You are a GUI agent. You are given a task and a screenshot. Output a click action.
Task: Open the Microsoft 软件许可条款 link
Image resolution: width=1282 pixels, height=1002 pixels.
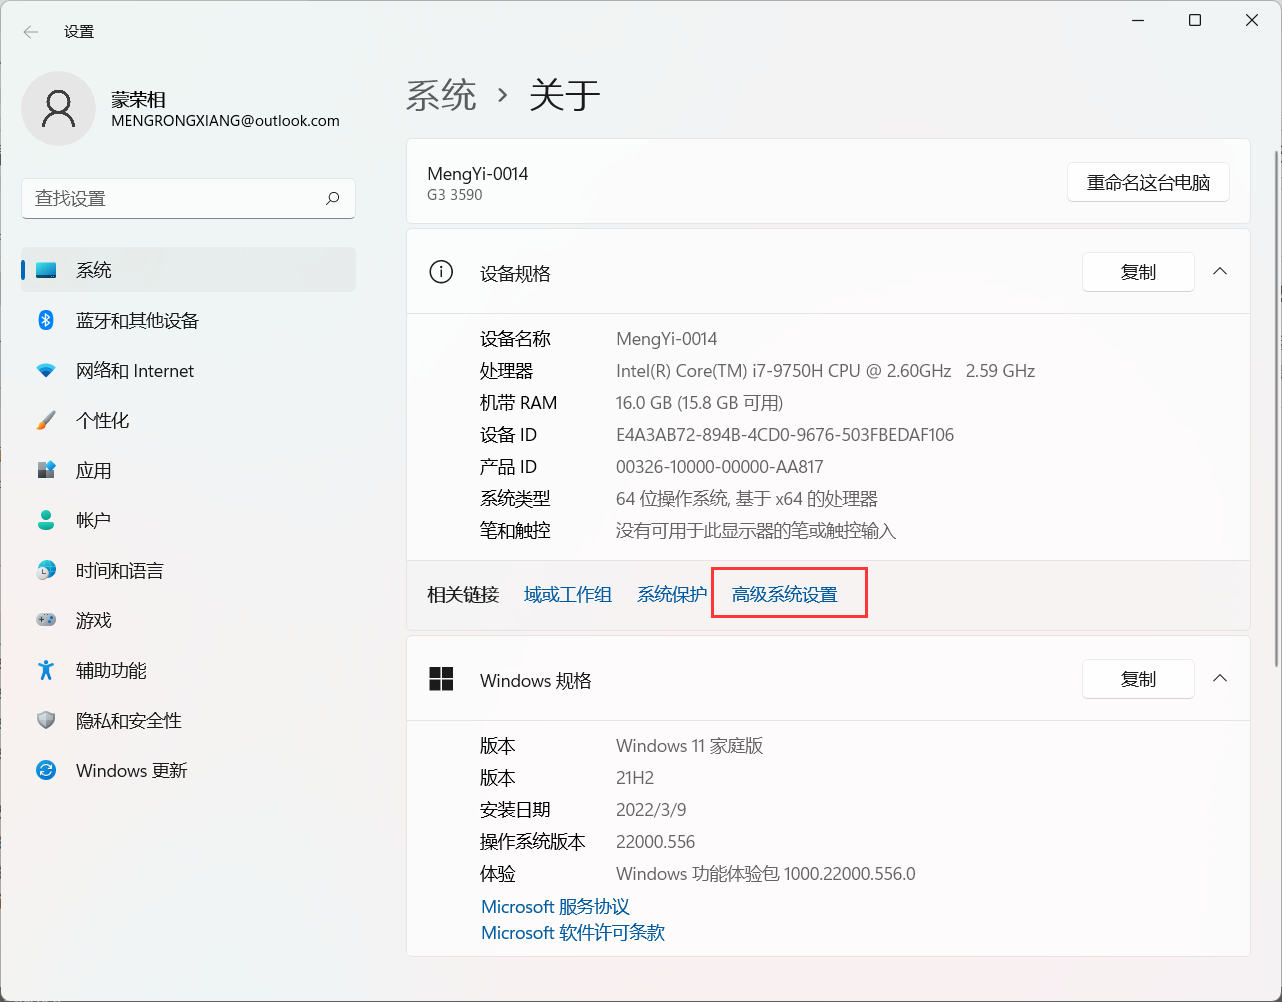coord(573,932)
